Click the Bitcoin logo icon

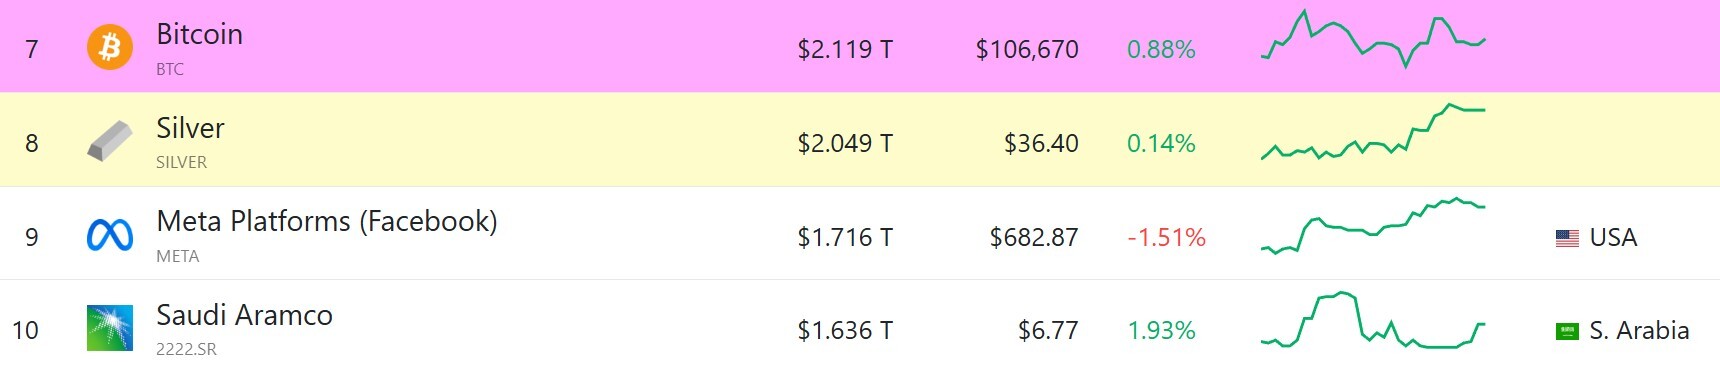(110, 47)
